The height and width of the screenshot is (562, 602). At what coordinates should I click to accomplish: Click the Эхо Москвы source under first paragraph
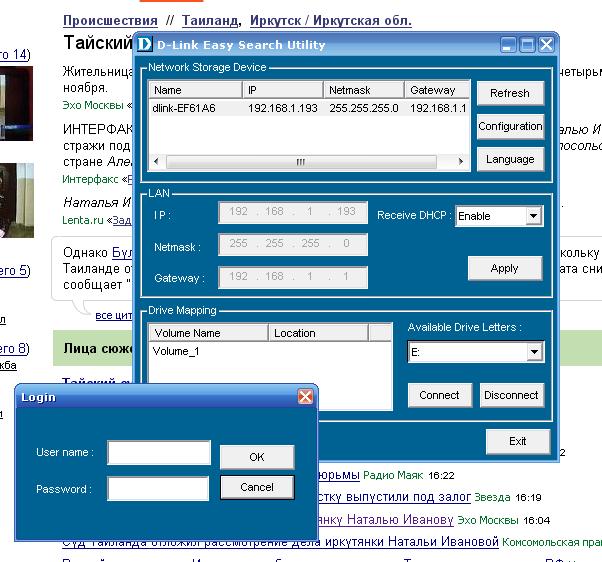coord(93,105)
